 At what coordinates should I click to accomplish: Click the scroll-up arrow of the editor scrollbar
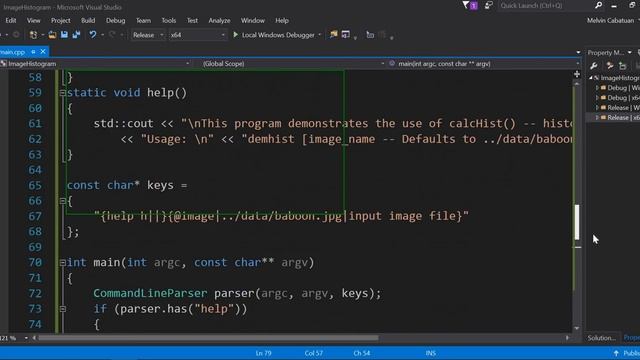pos(577,84)
